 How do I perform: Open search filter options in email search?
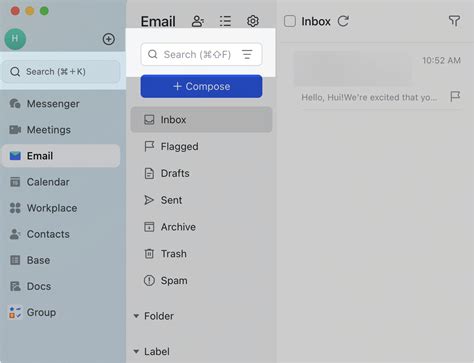[x=247, y=54]
